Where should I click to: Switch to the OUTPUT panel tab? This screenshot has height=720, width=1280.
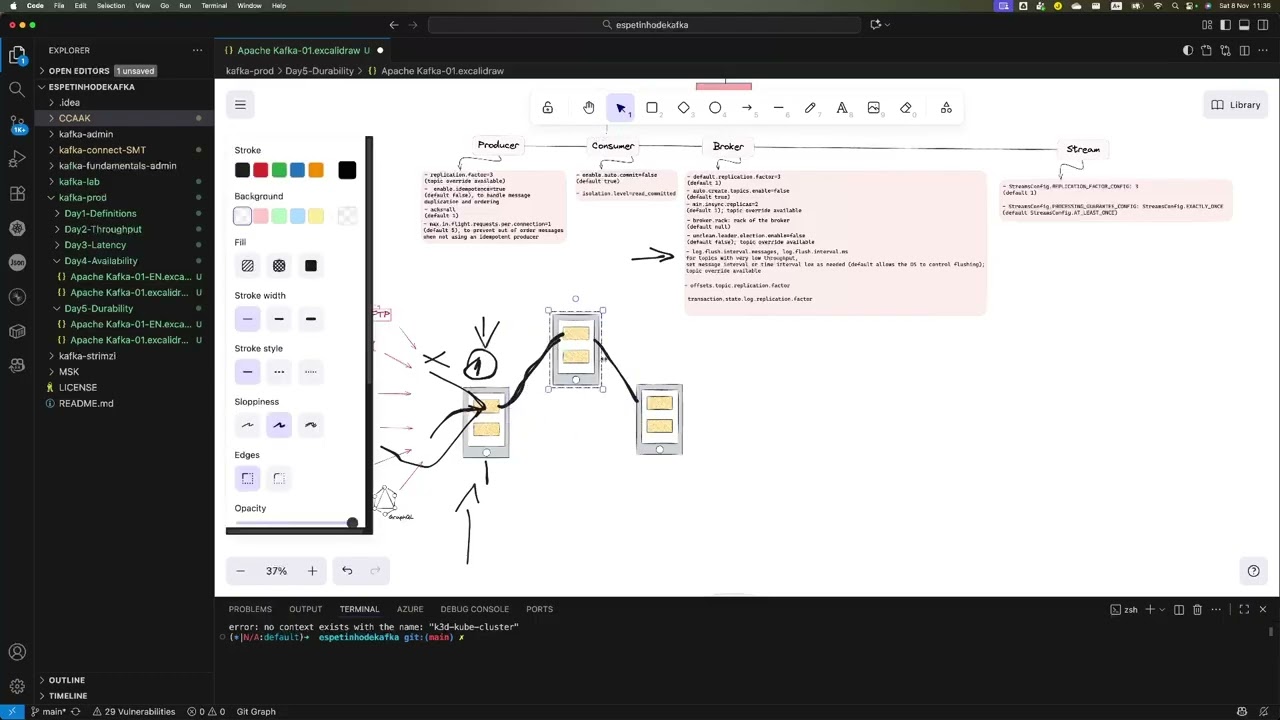click(x=306, y=609)
